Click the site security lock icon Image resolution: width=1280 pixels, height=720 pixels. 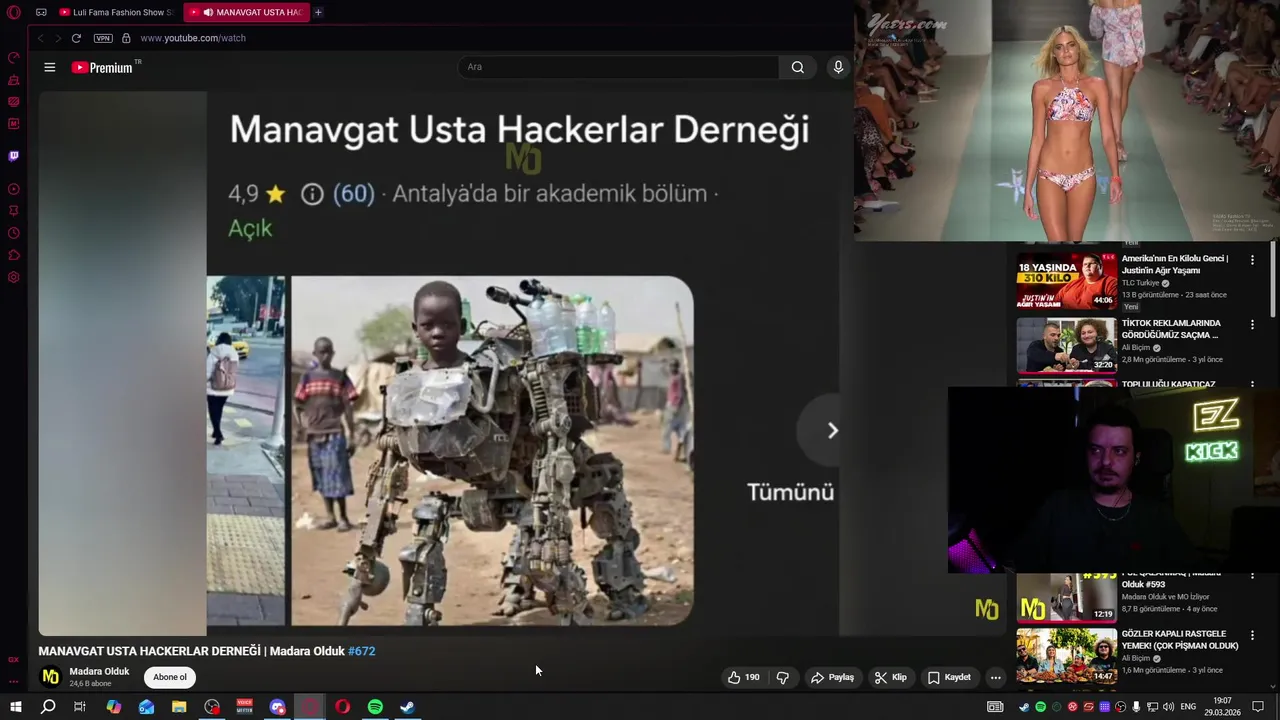tap(126, 38)
